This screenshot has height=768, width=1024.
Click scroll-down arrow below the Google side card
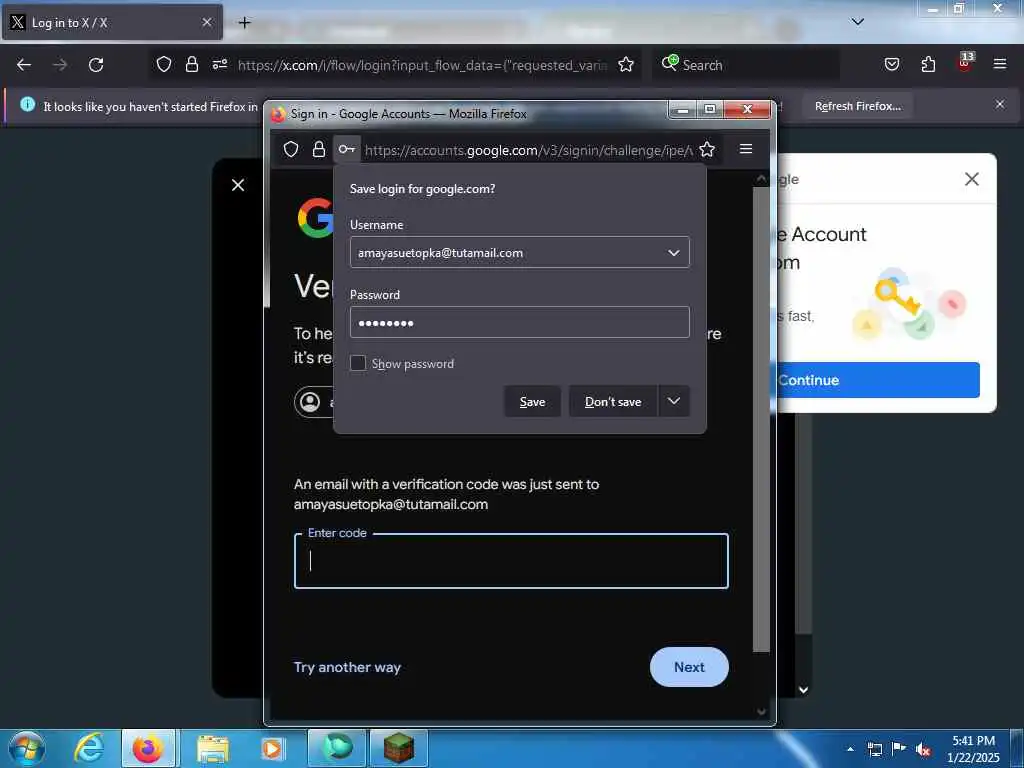point(803,690)
